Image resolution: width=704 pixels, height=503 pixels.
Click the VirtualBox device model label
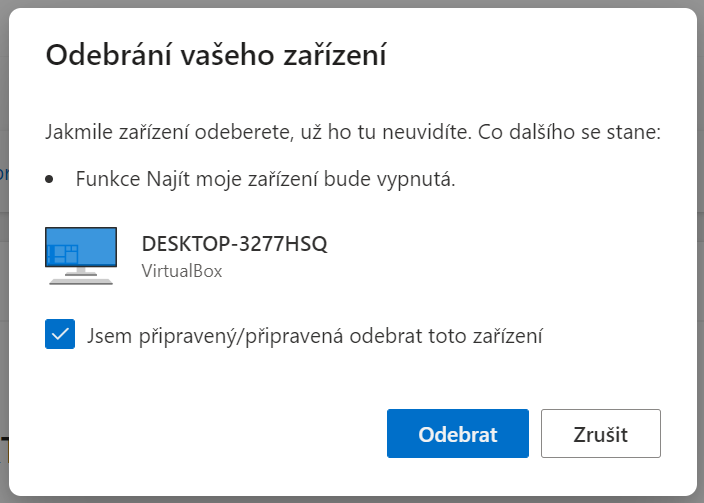(x=182, y=271)
